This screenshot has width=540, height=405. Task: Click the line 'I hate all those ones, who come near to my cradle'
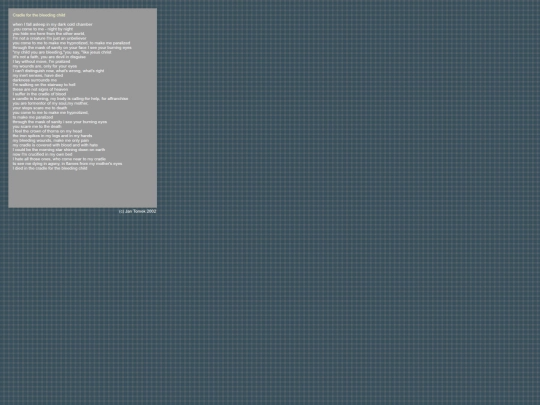(59, 159)
